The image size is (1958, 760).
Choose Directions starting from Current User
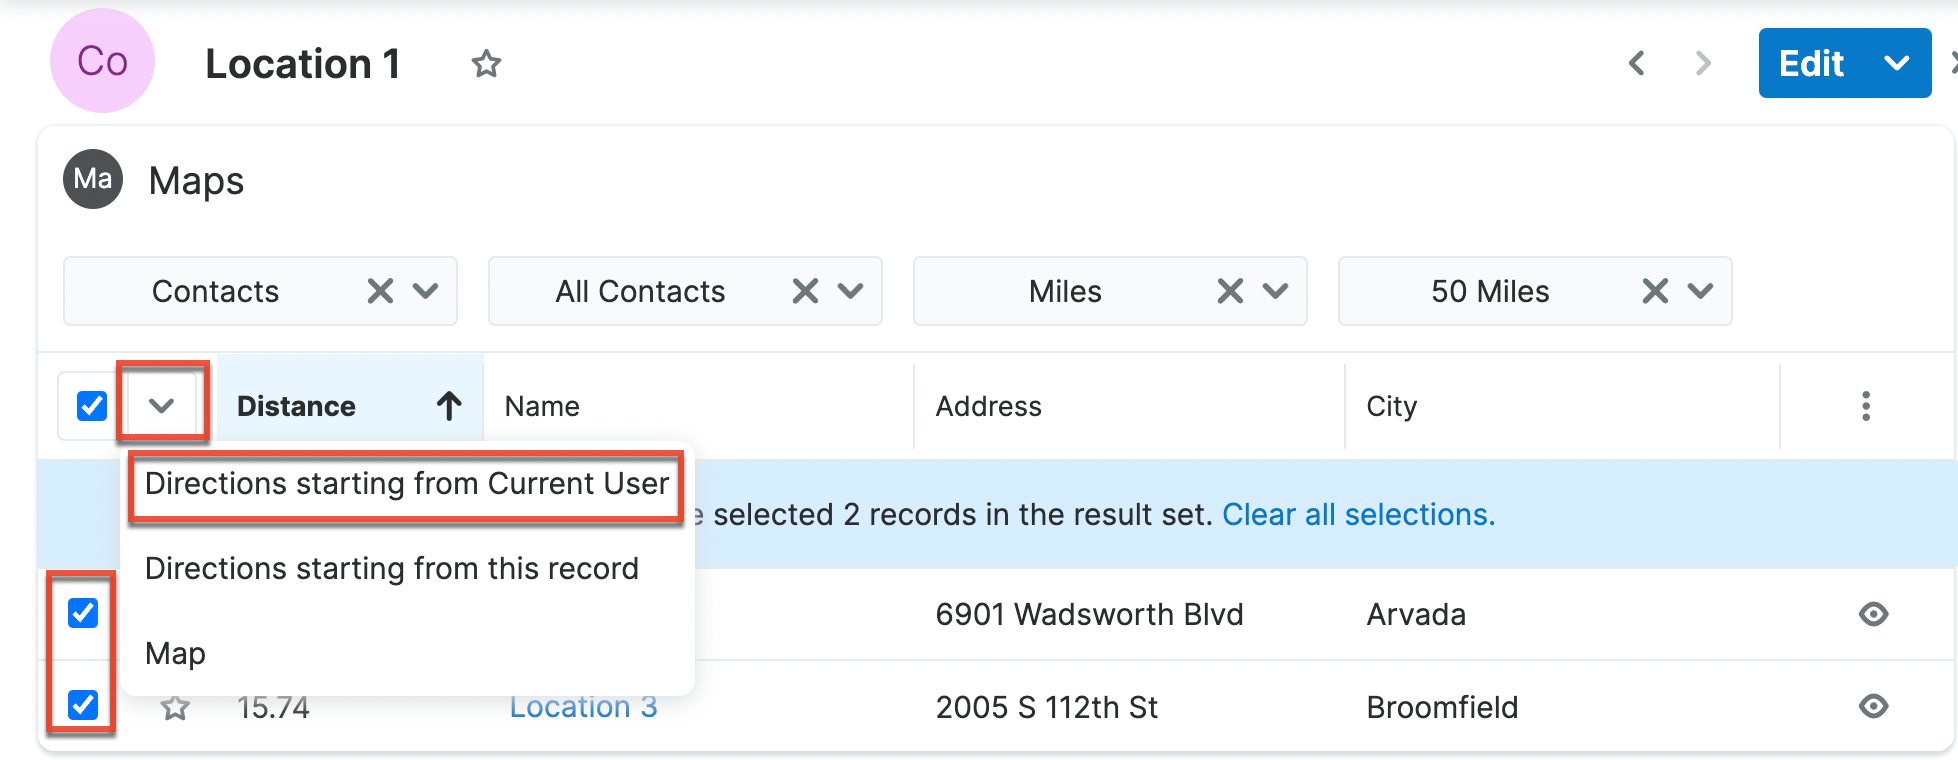point(406,484)
